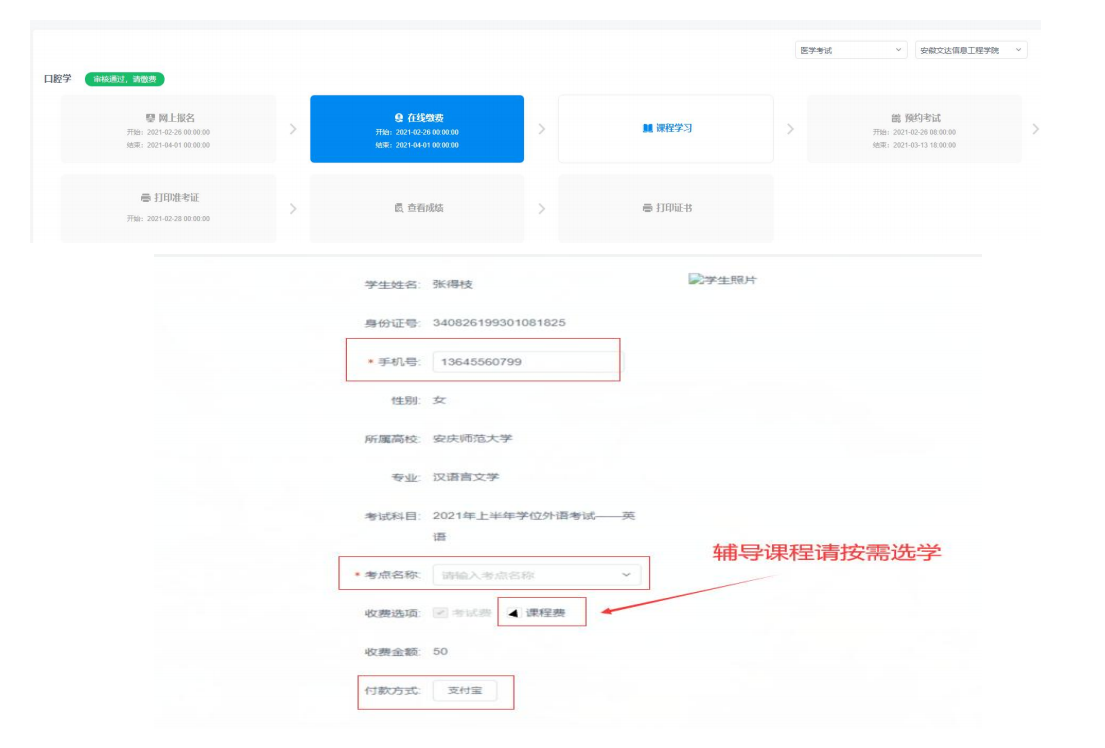Toggle the 课程费 checkbox
The image size is (1105, 748).
(x=513, y=612)
